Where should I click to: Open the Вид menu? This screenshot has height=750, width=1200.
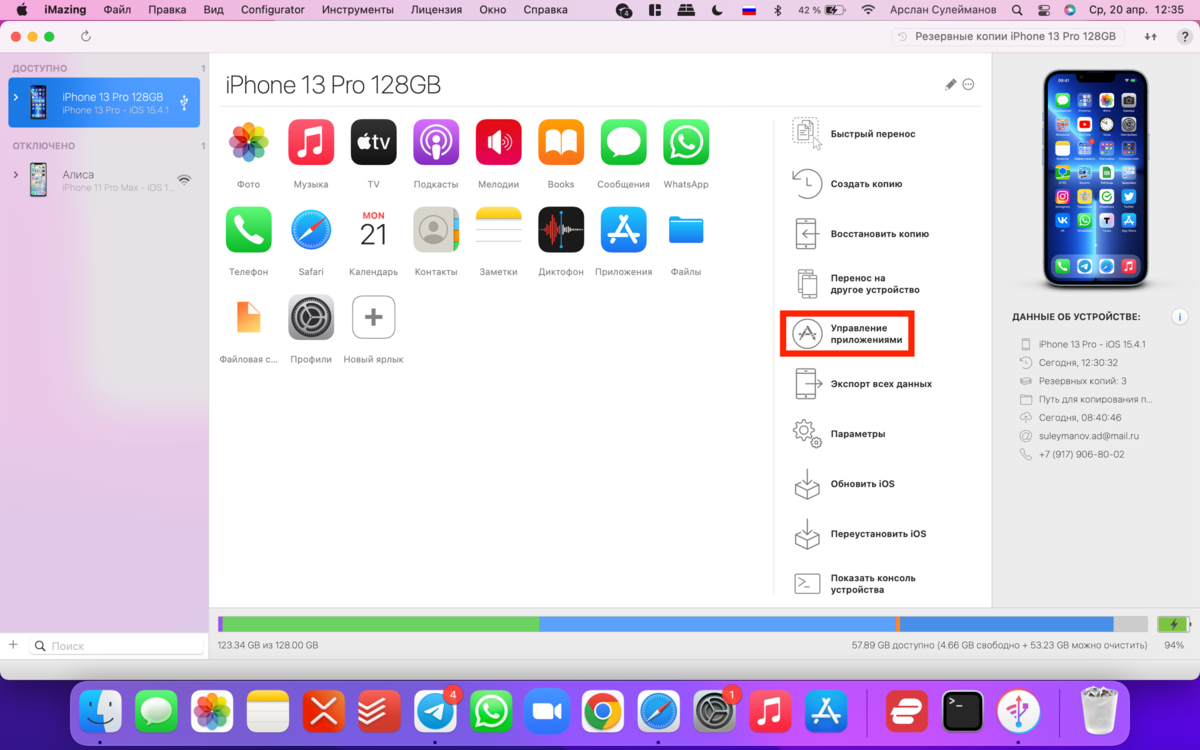[213, 10]
